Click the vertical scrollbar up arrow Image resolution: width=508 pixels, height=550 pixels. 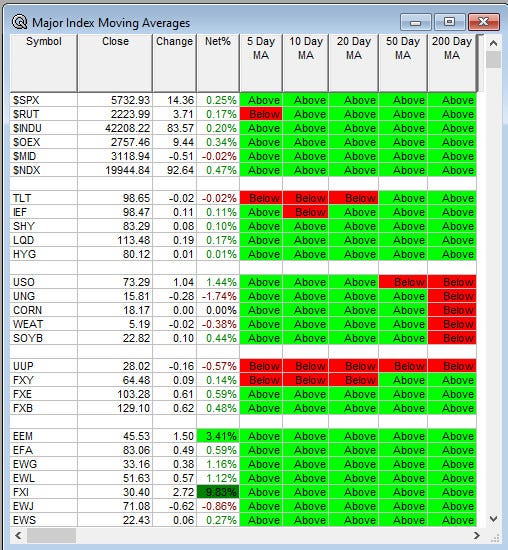[x=493, y=43]
